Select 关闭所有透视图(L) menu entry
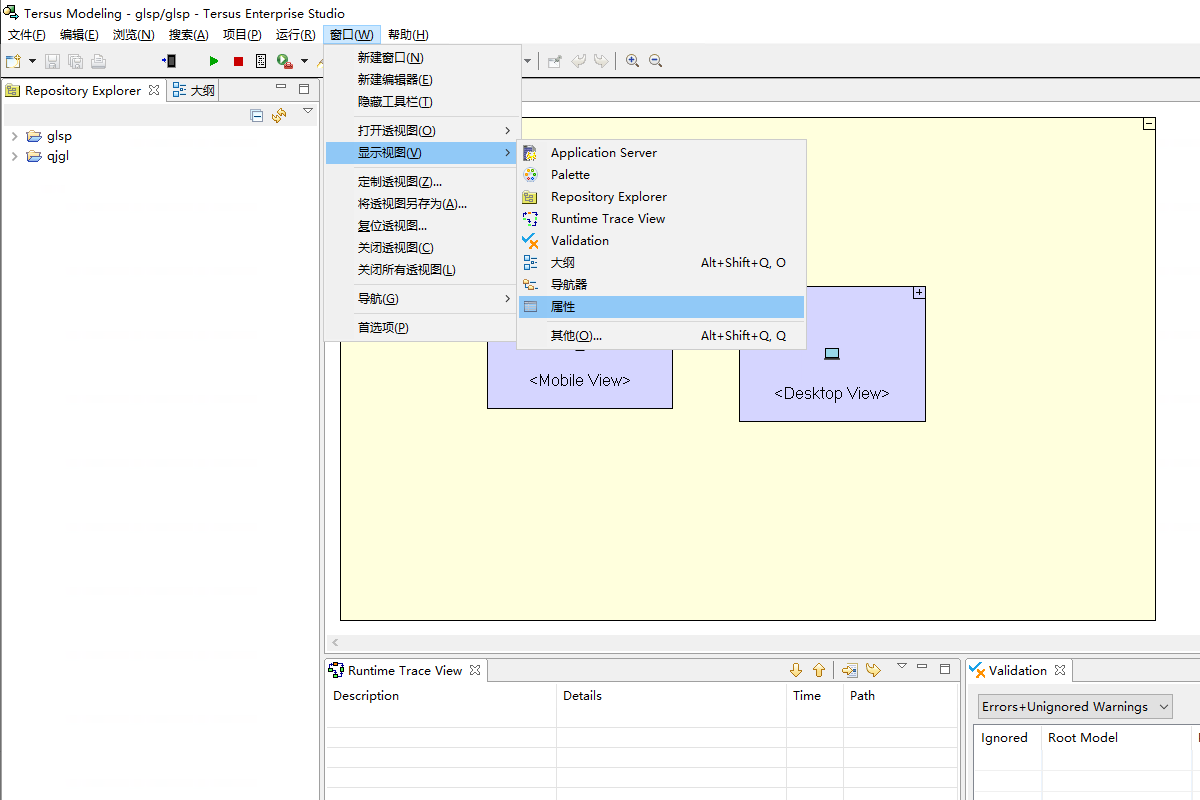1200x800 pixels. 422,270
